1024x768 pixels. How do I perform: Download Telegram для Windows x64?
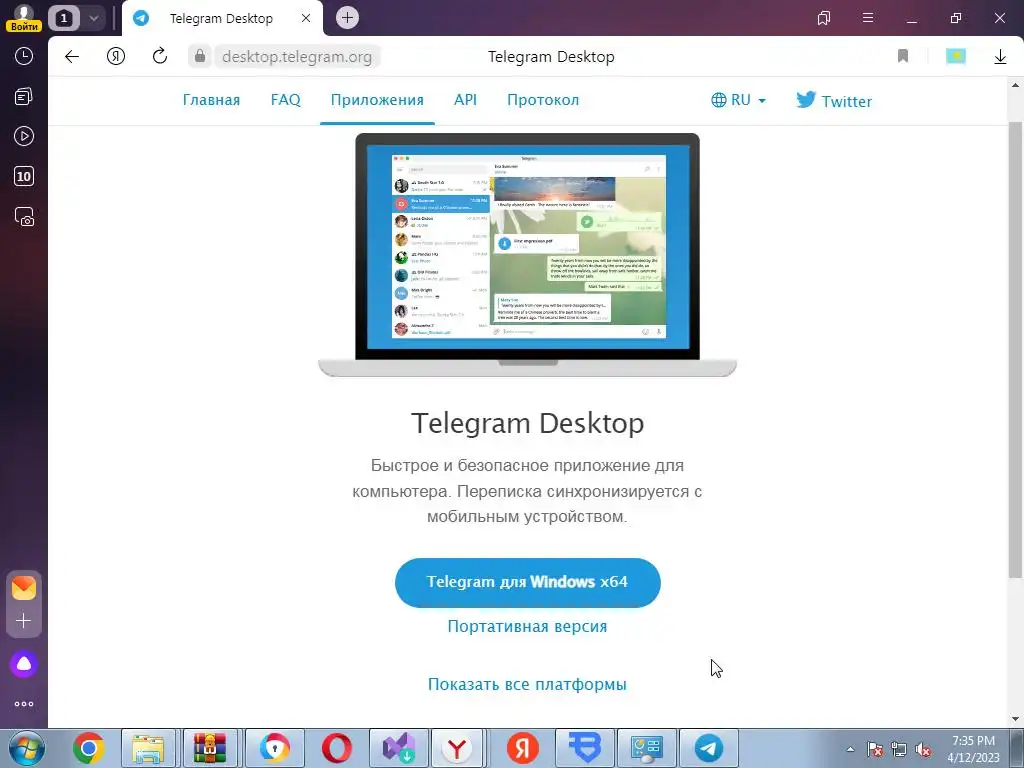(x=528, y=583)
